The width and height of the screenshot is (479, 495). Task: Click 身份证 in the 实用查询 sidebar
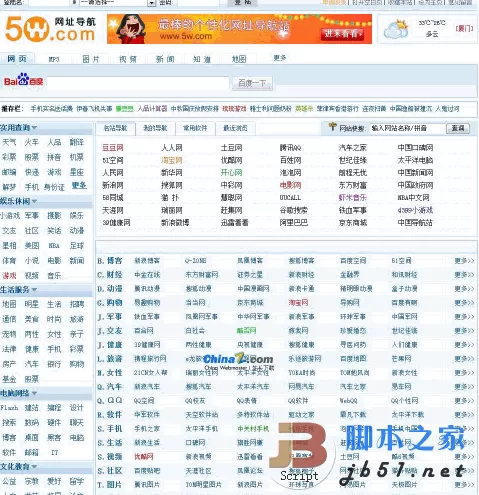(54, 187)
